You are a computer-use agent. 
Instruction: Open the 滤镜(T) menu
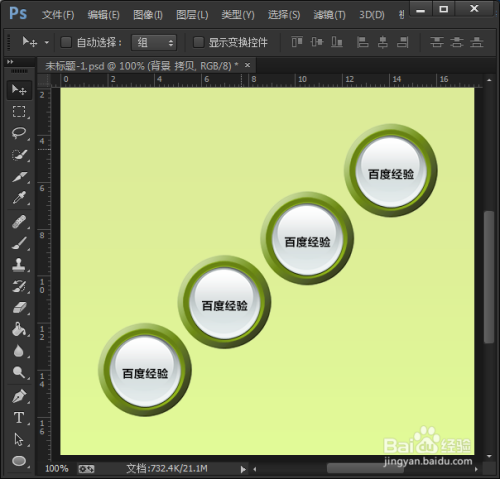(329, 15)
